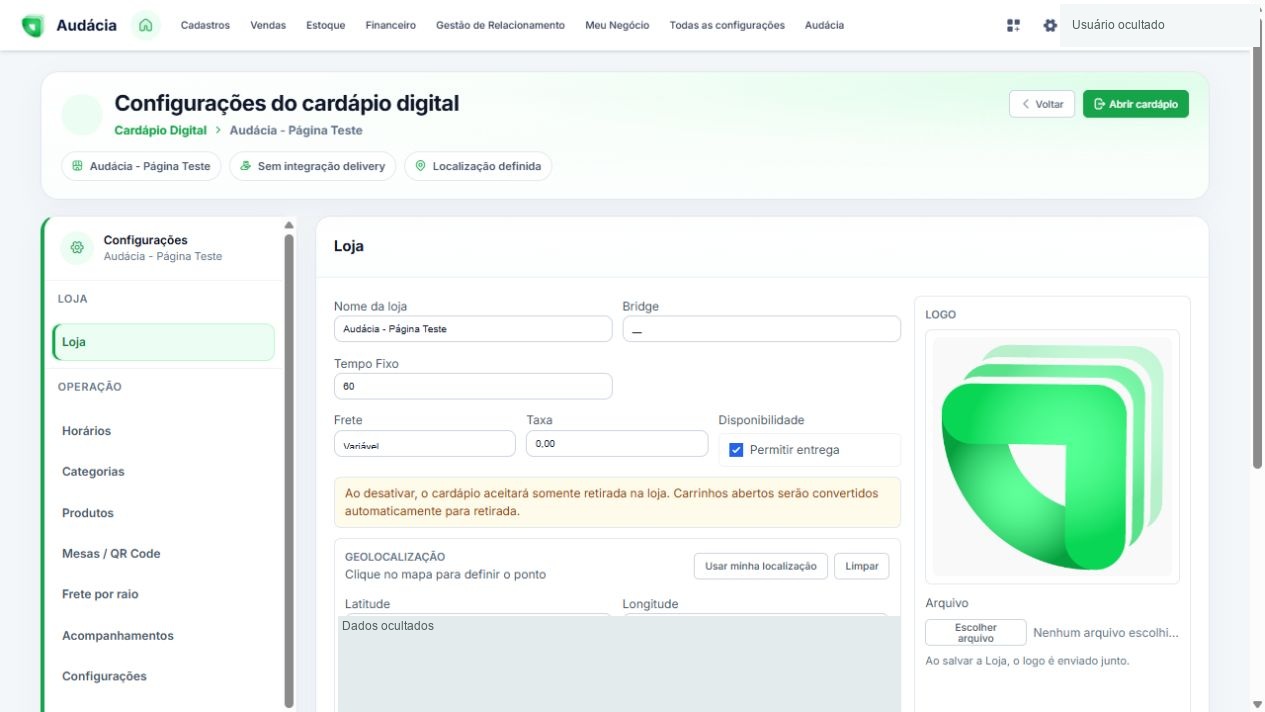Viewport: 1265px width, 712px height.
Task: Click the Limpar button
Action: click(861, 566)
